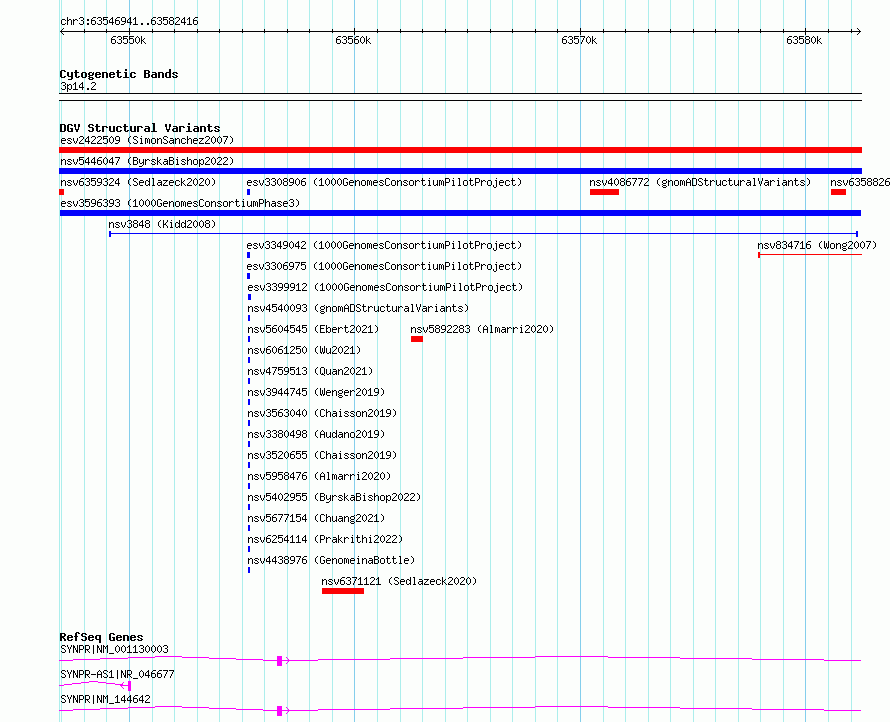Select the thin red nsv834716 variant line
Viewport: 890px width, 722px height.
point(810,255)
